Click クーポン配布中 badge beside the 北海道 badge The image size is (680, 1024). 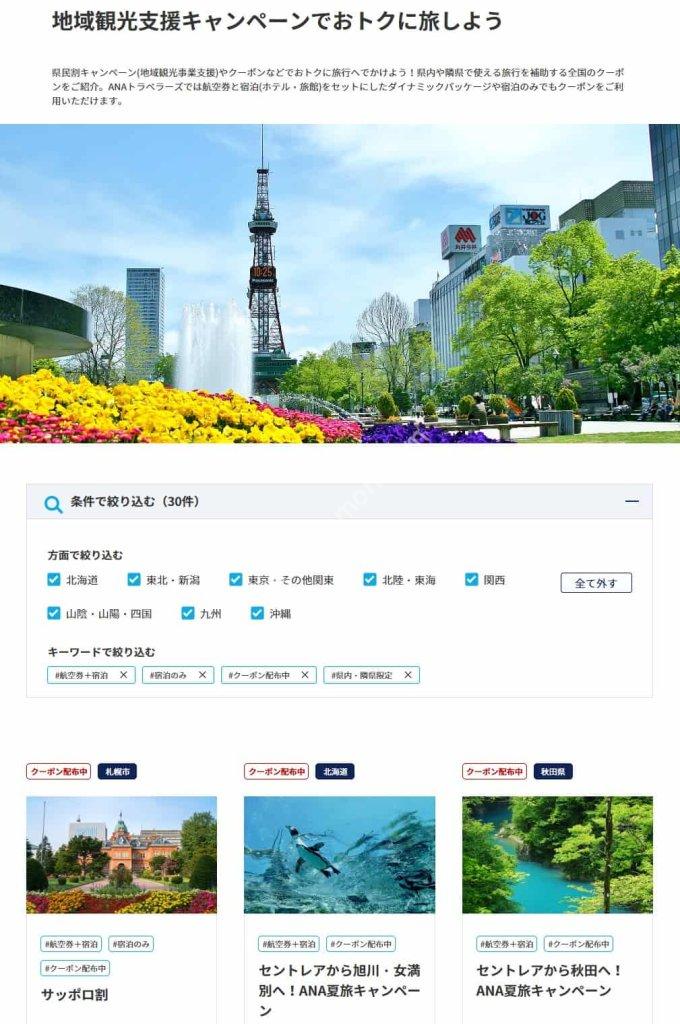click(276, 771)
